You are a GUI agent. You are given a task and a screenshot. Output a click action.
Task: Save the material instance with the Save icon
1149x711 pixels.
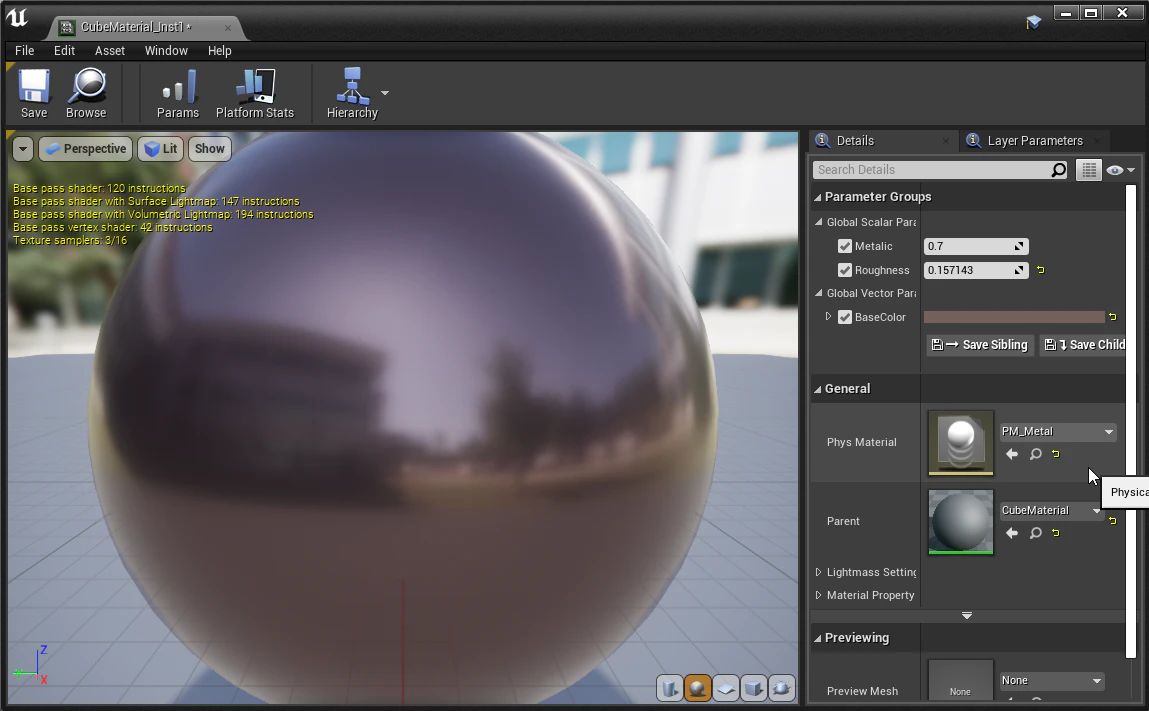pos(34,93)
